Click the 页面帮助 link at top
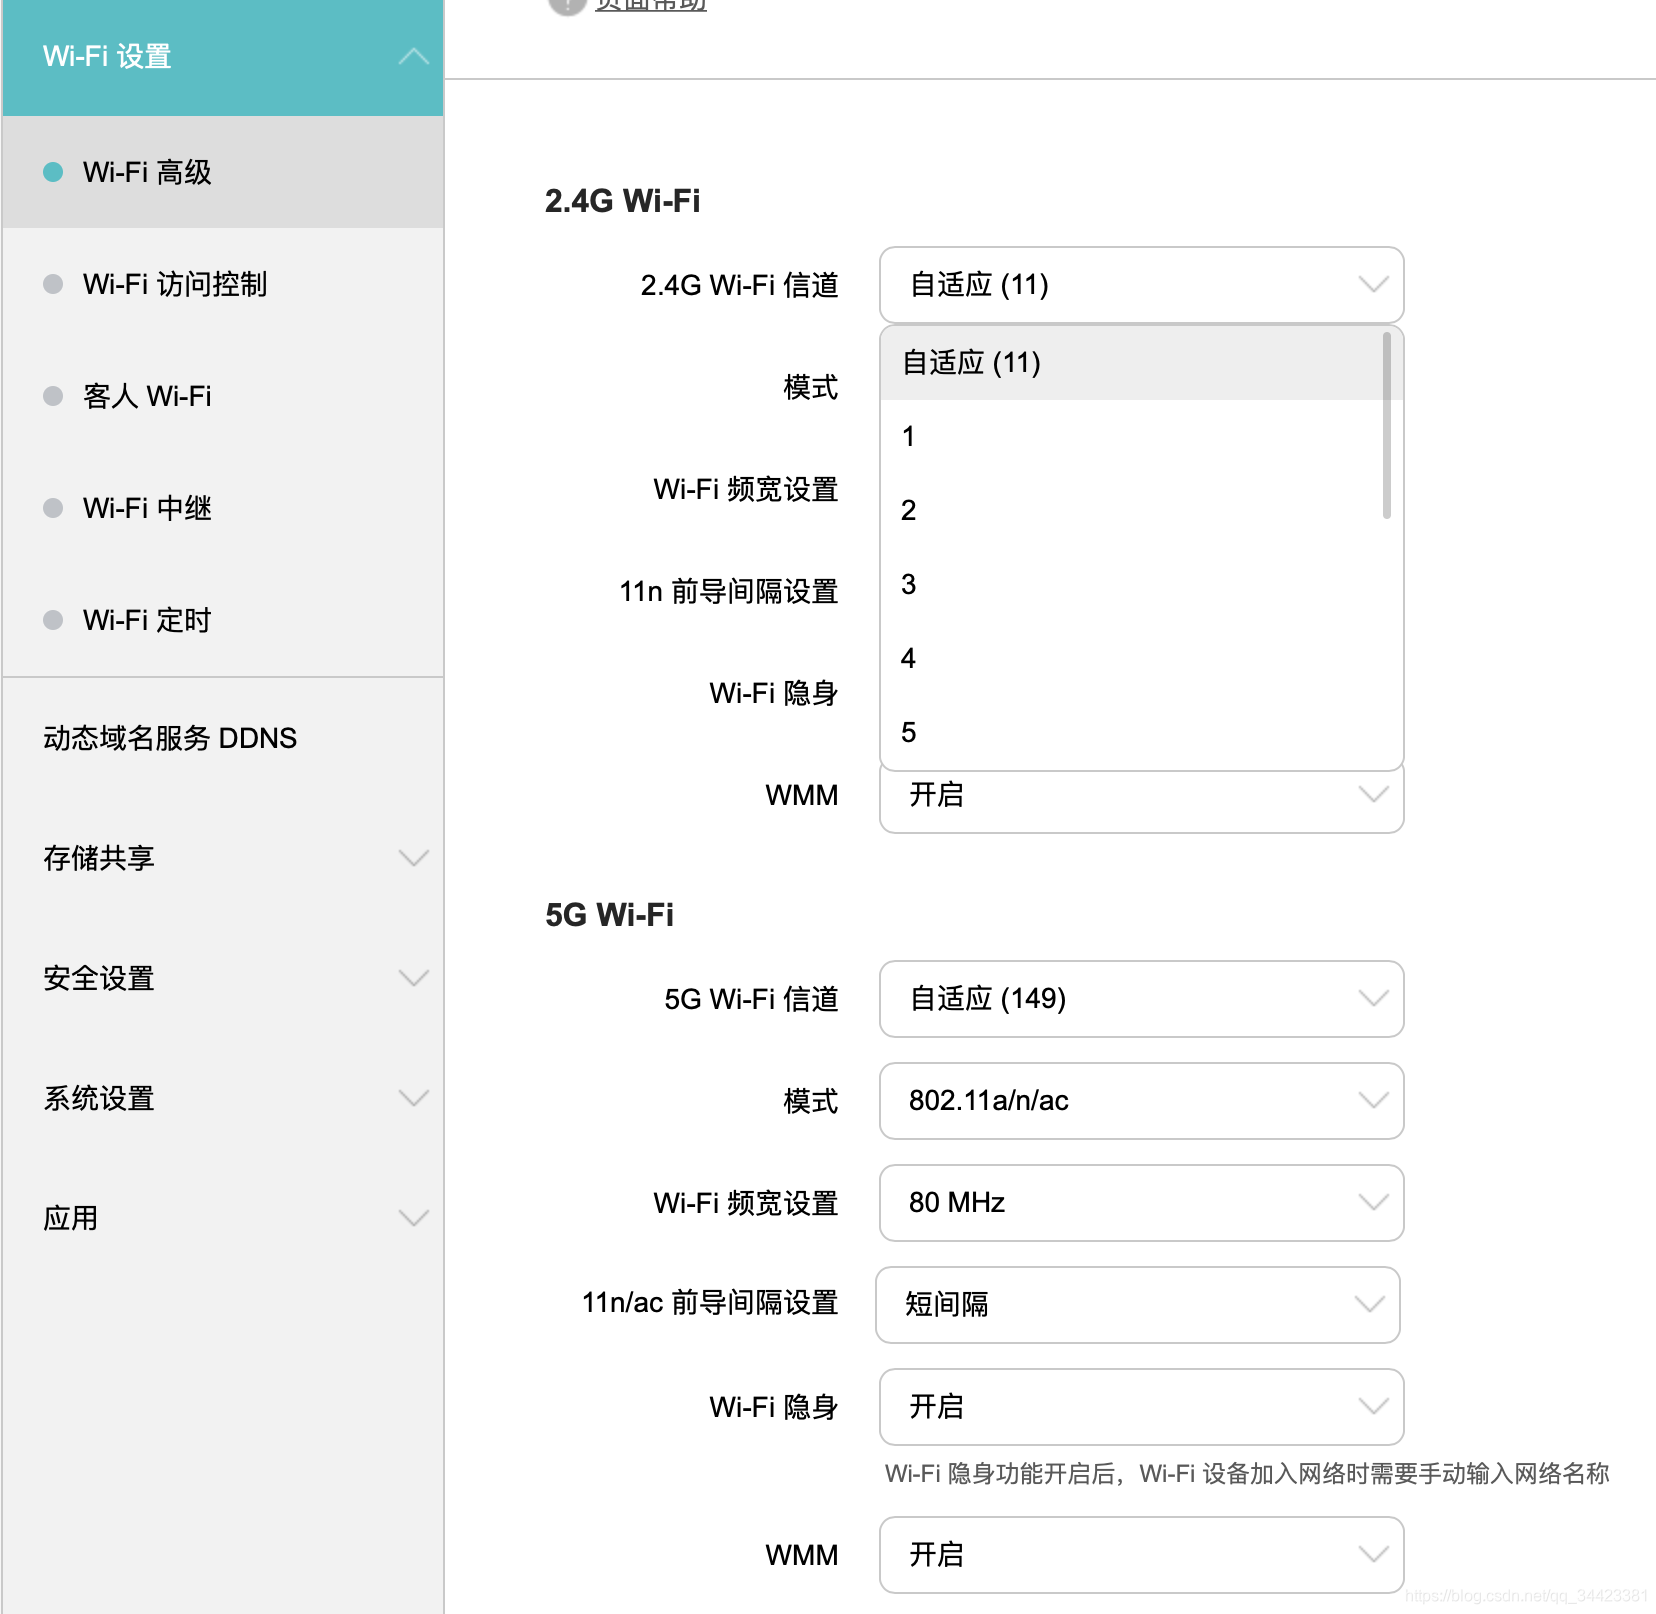Screen dimensions: 1656x1614 click(x=651, y=4)
